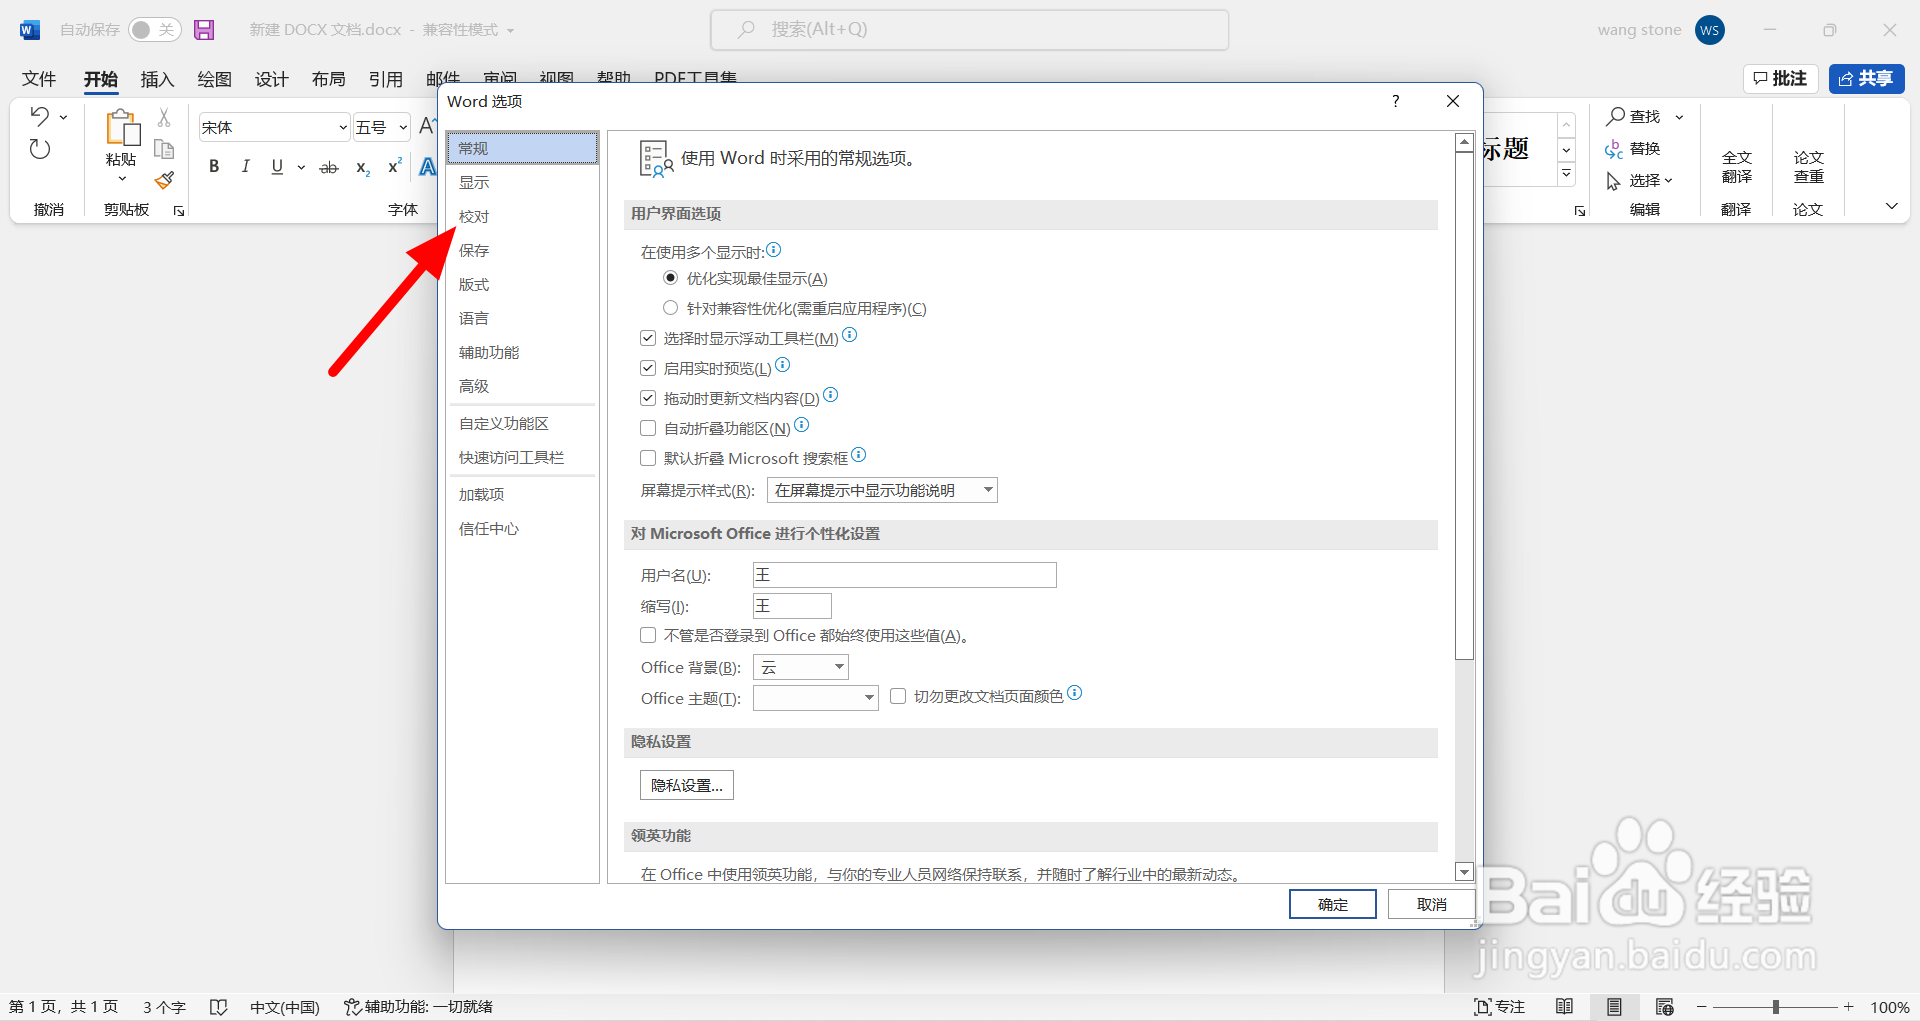Enable collapse Microsoft Search box checkbox
Screen dimensions: 1920x1021
point(648,458)
